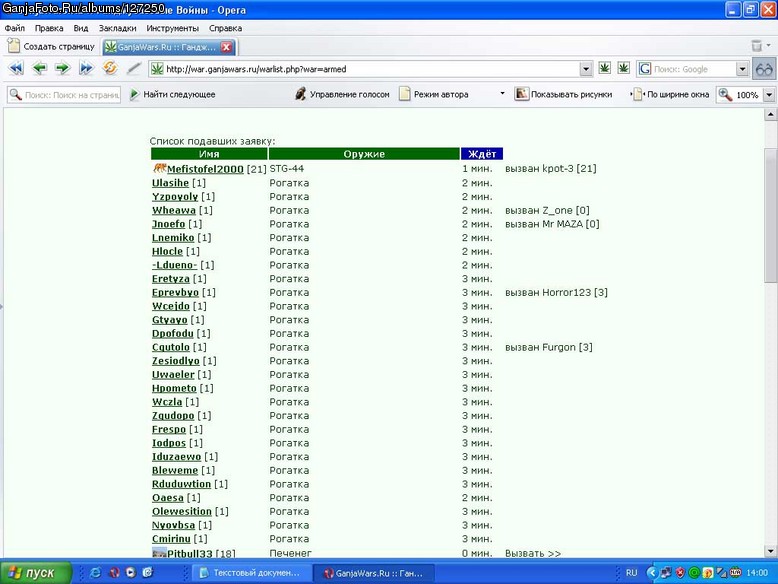Toggle Показывать рисунки images display

tap(564, 94)
